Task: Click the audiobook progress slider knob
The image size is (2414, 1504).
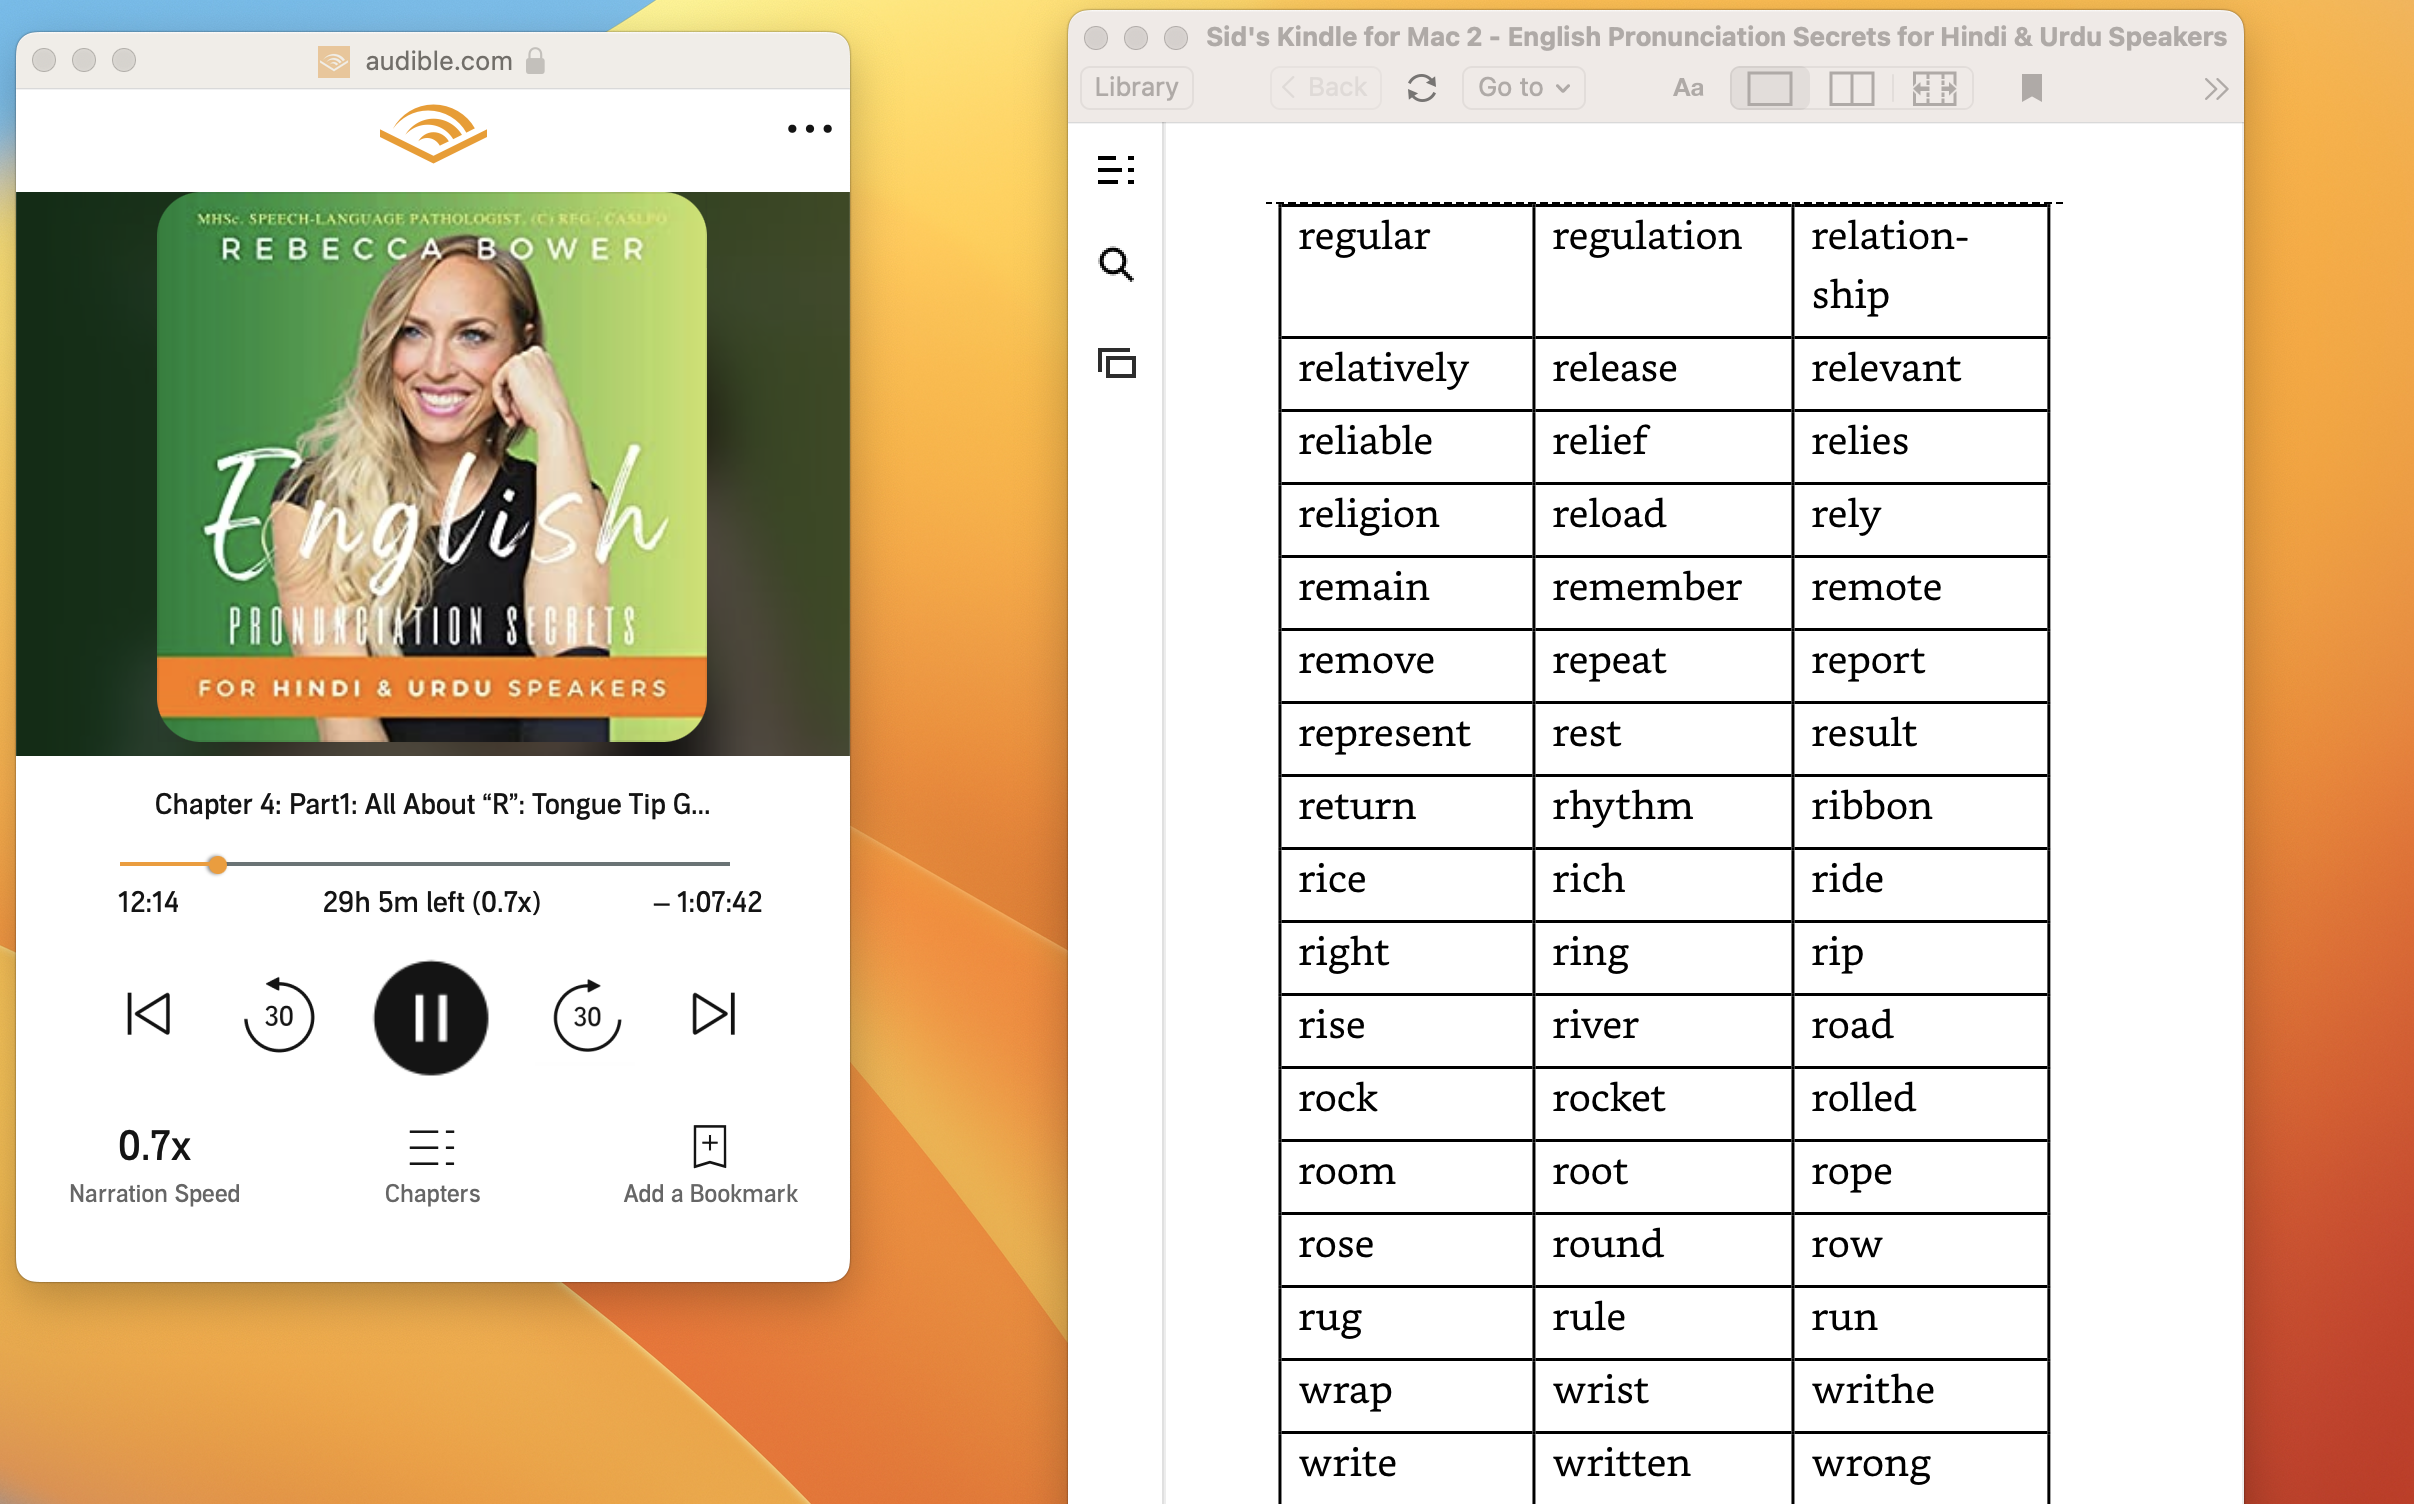Action: click(x=217, y=864)
